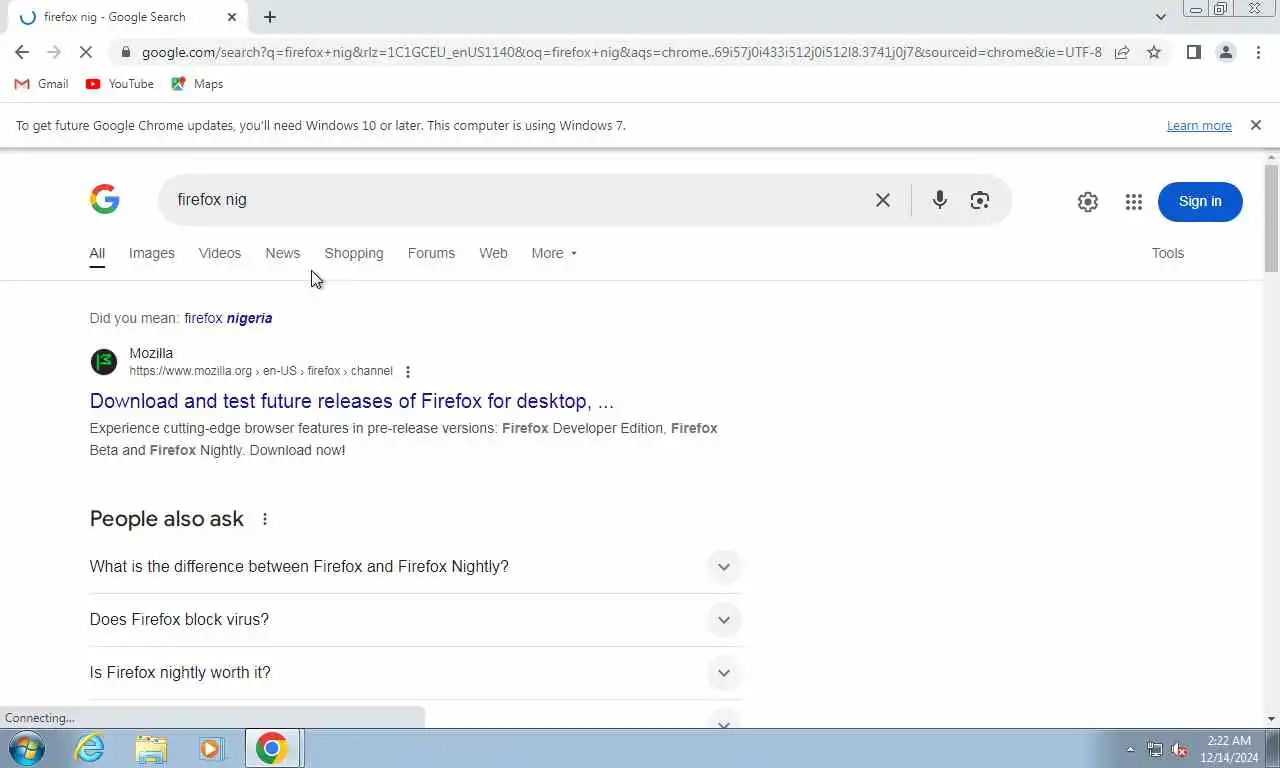
Task: Click the taskbar clock and date
Action: (1229, 749)
